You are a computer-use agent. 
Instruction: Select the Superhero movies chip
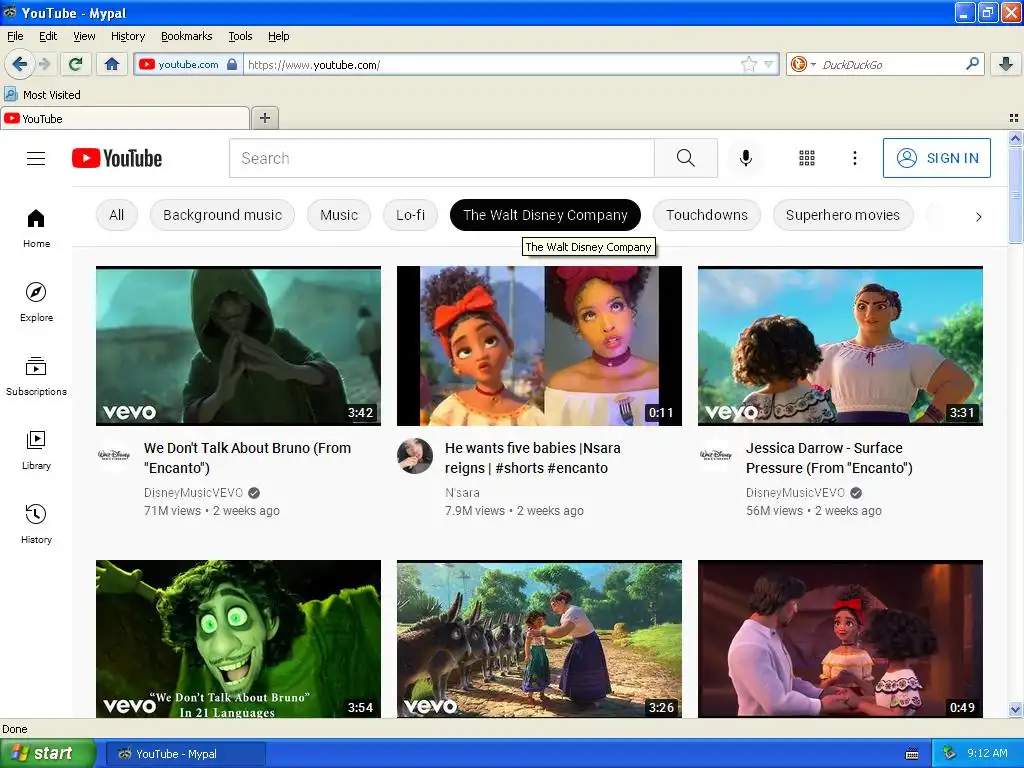pos(842,215)
